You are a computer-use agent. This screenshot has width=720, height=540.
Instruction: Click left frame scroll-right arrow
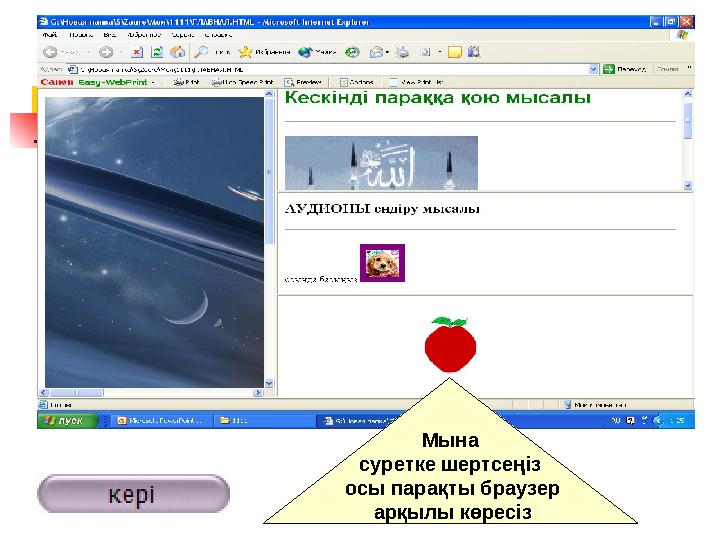coord(258,393)
